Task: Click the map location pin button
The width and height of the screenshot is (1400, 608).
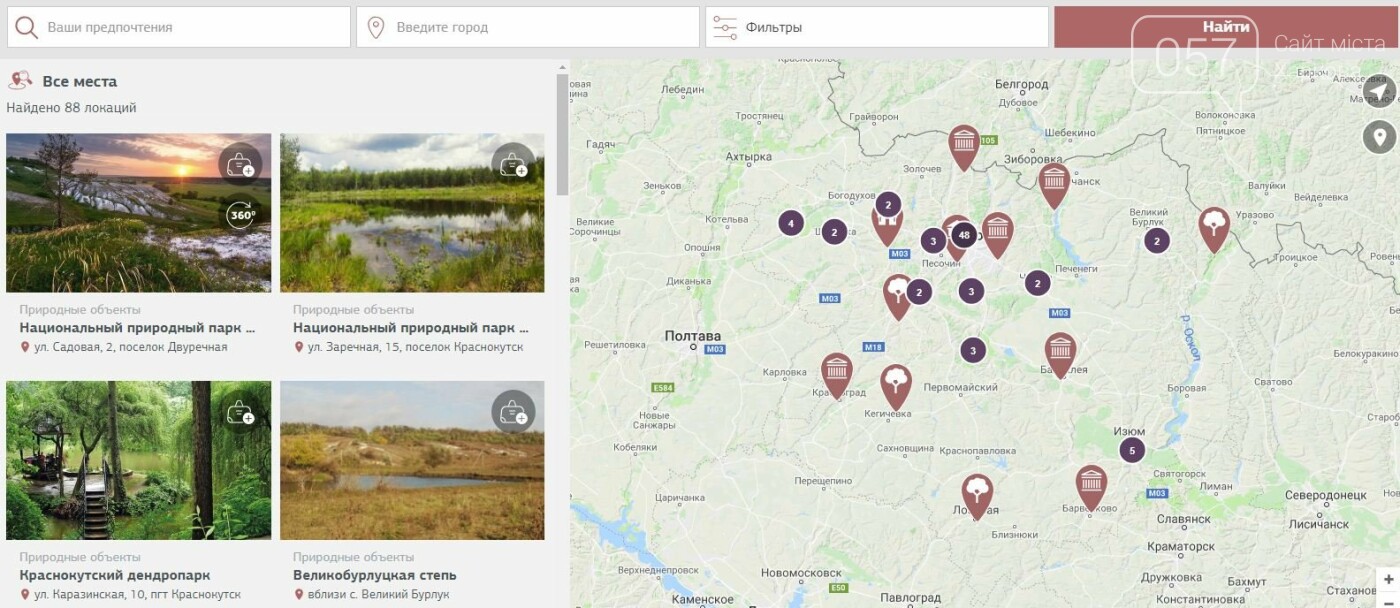Action: click(x=1379, y=136)
